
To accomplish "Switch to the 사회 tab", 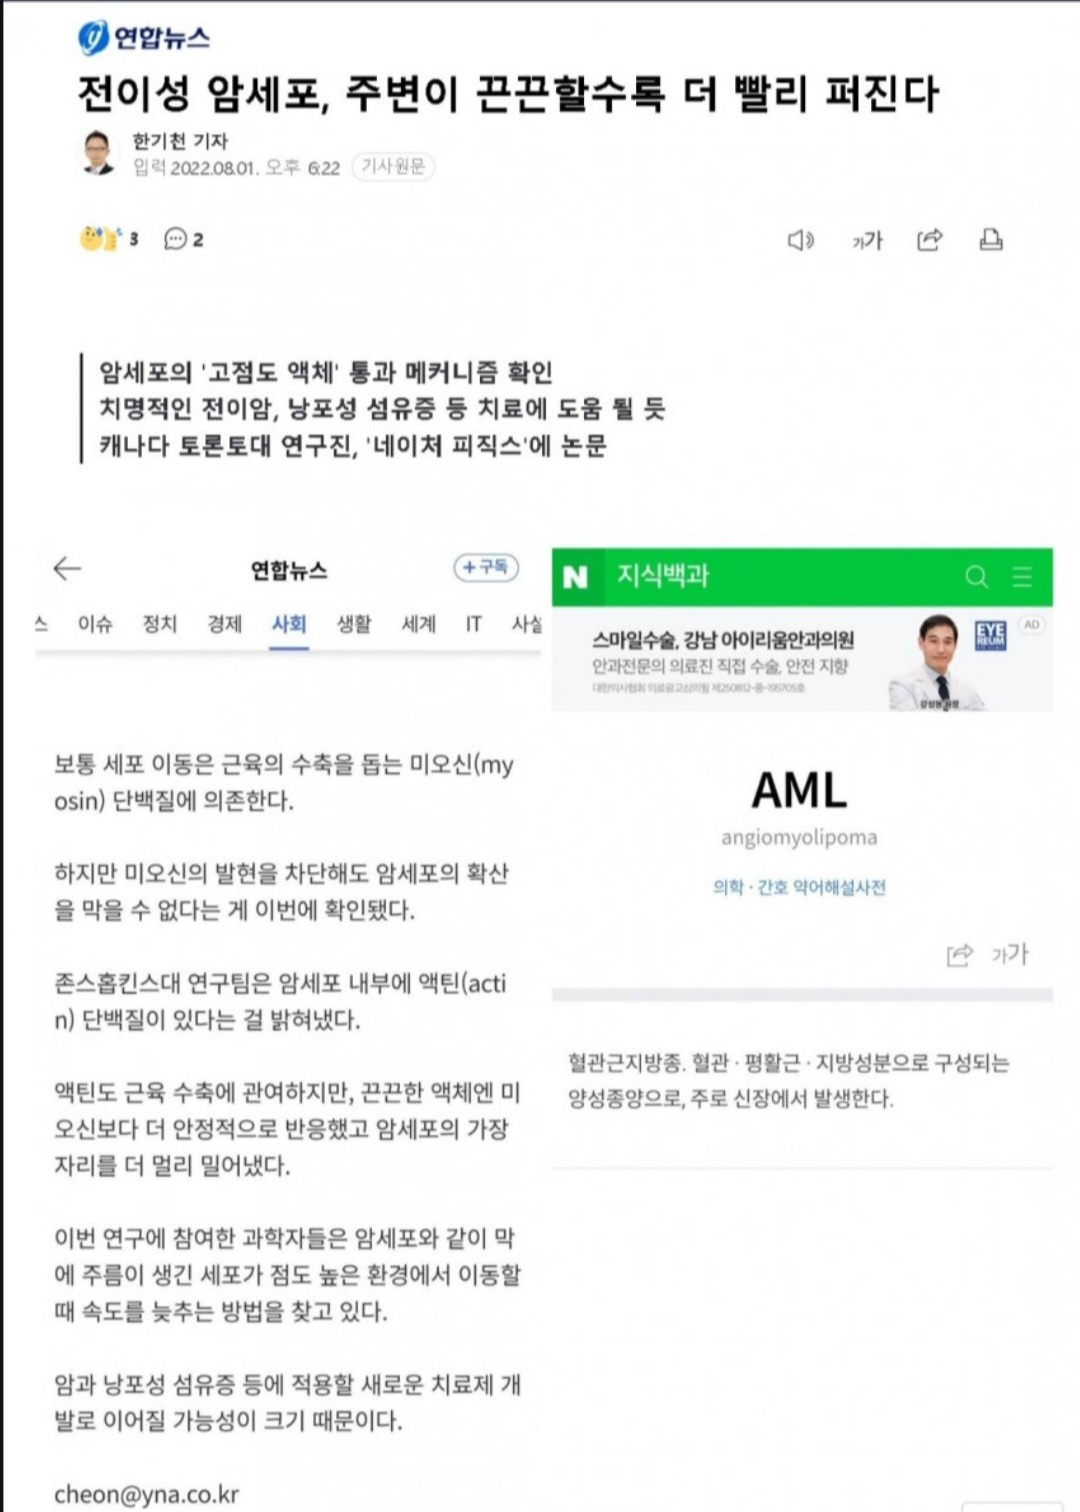I will [289, 624].
